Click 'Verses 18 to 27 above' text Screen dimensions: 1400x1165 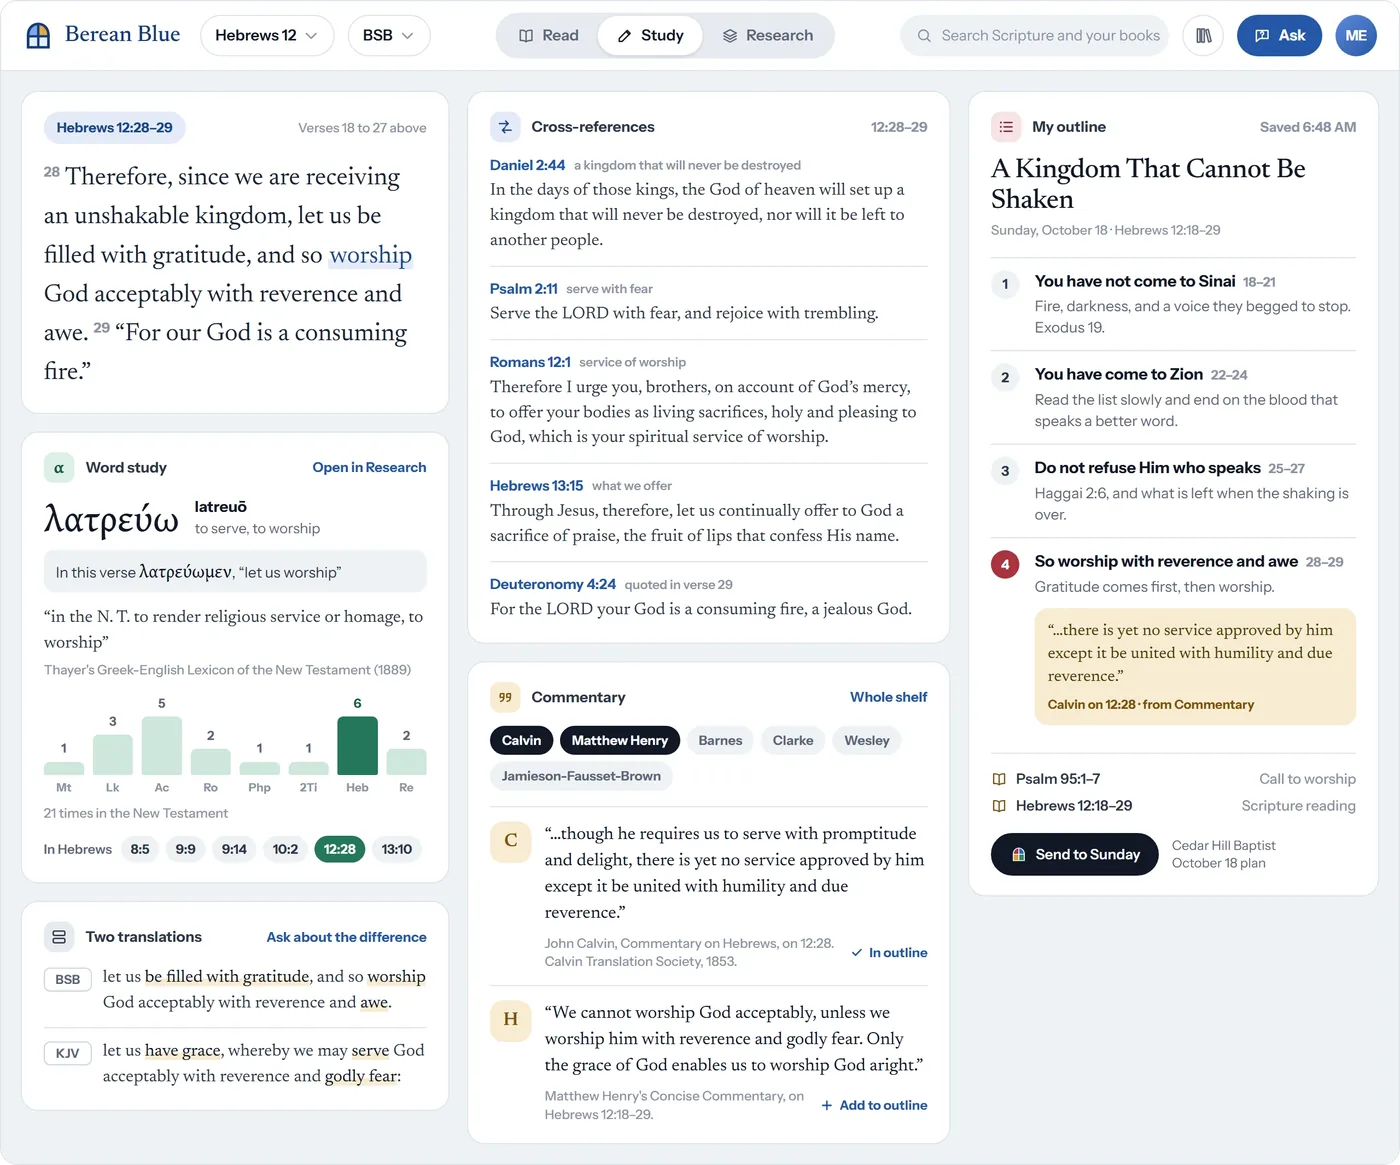(362, 128)
